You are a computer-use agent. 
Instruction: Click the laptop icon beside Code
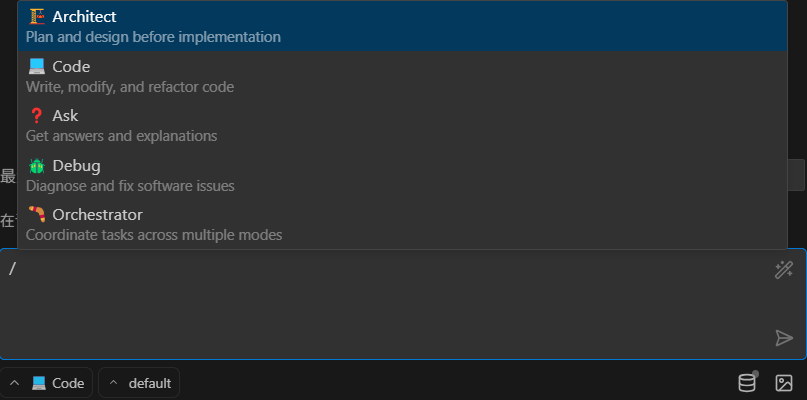(x=37, y=66)
